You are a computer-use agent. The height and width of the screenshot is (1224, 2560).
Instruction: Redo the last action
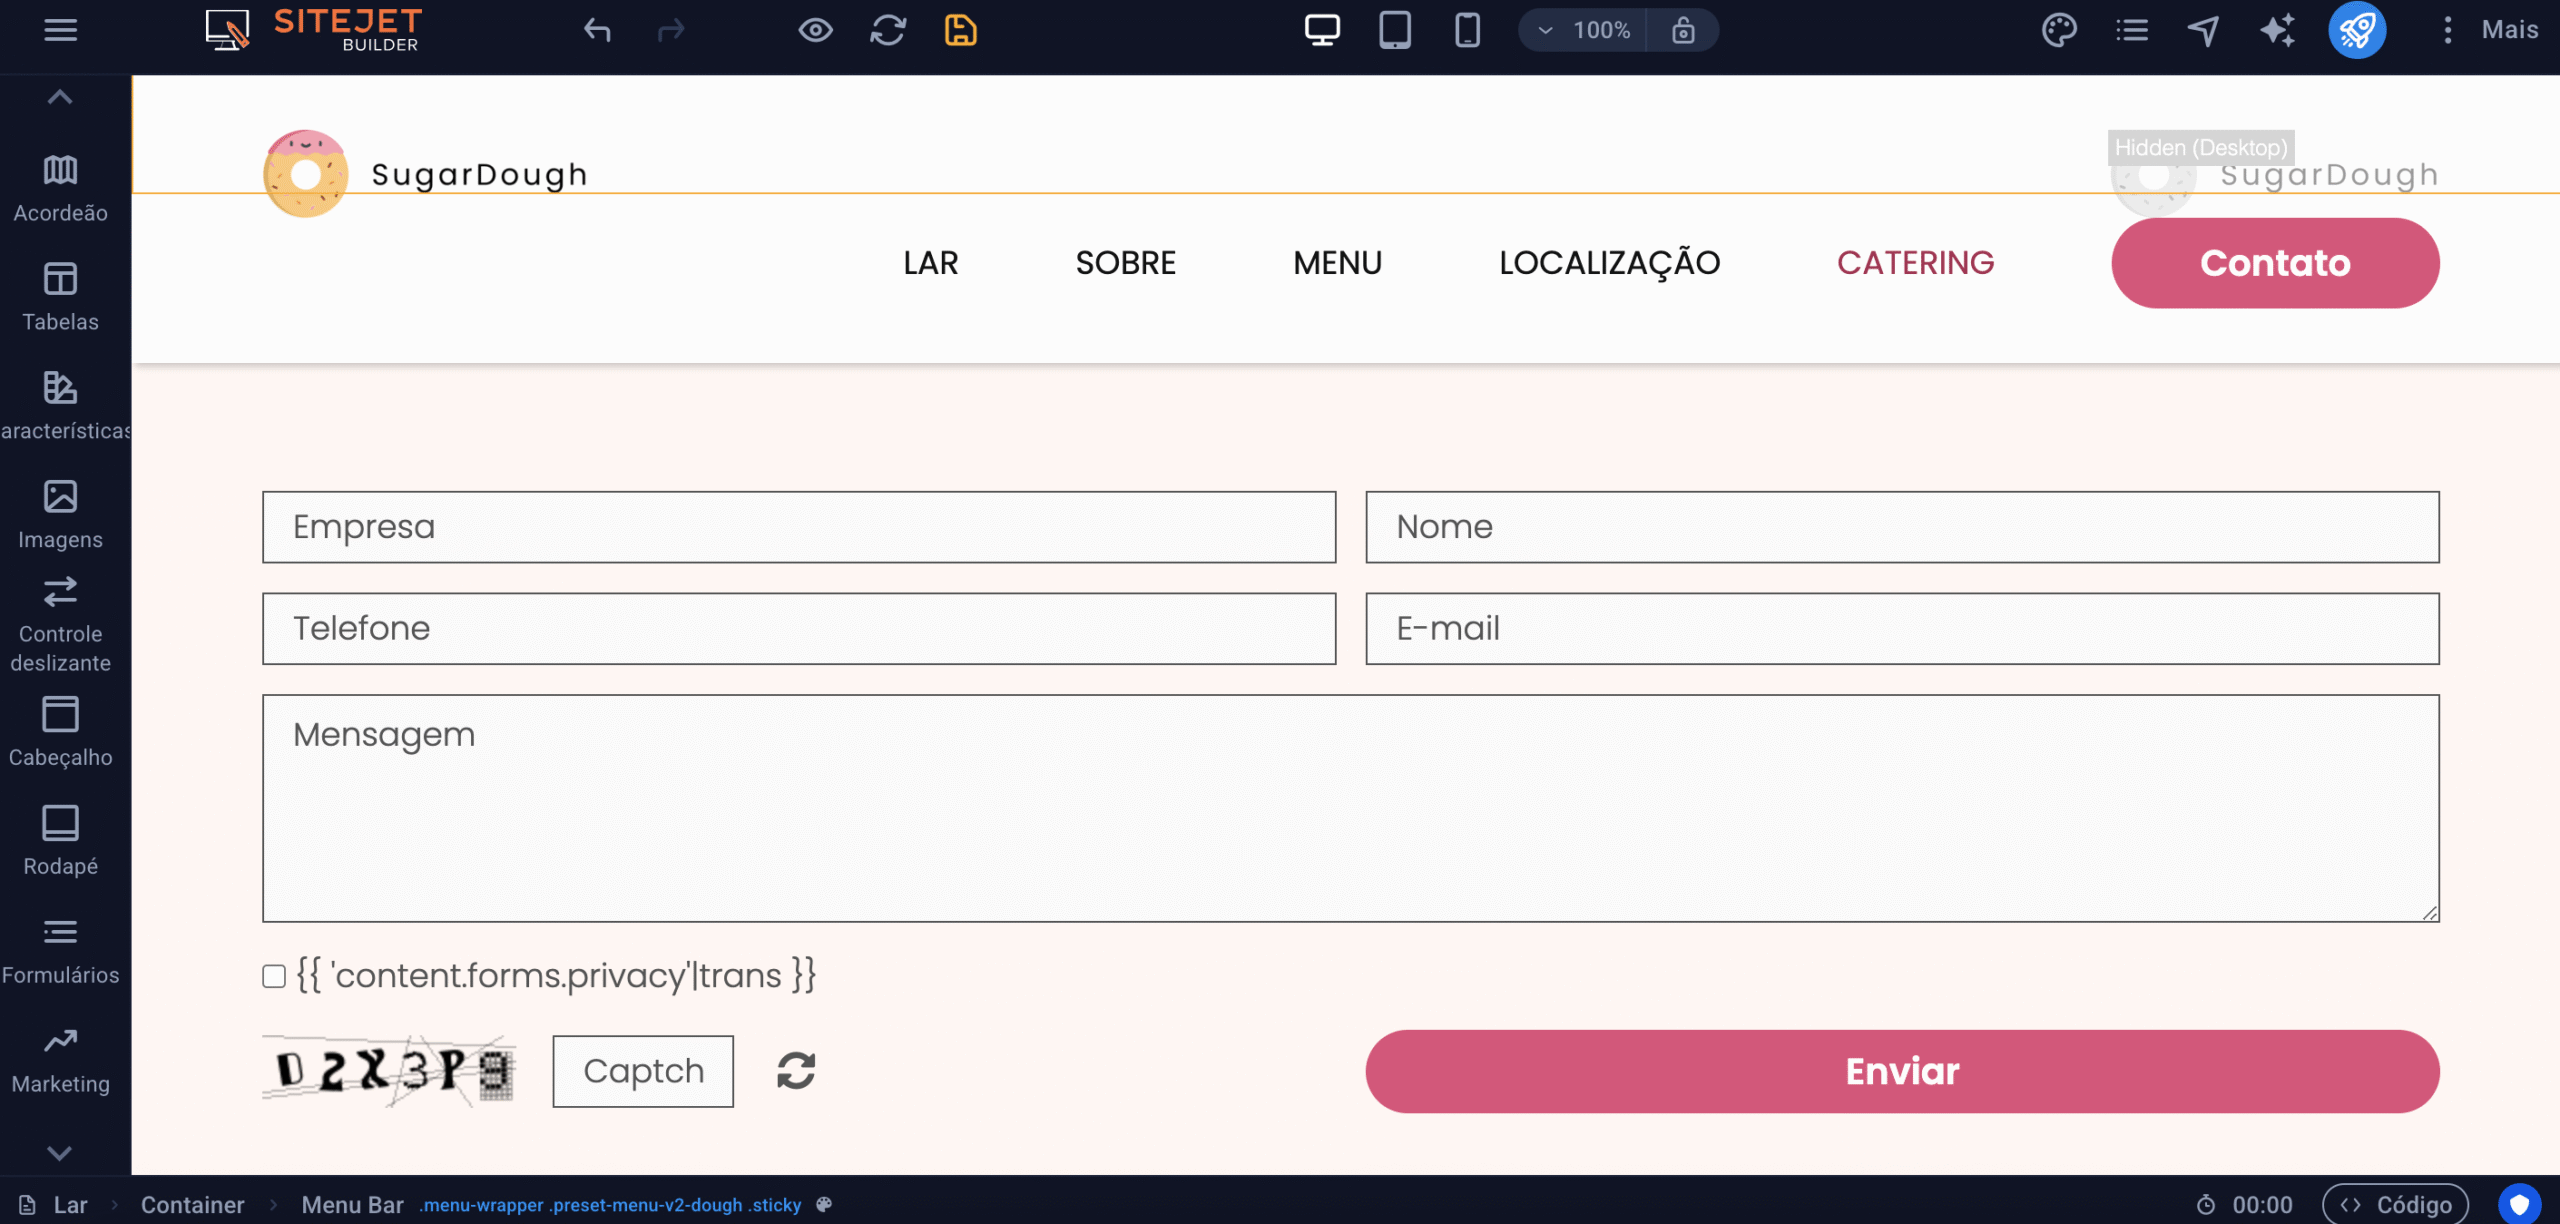pyautogui.click(x=671, y=30)
